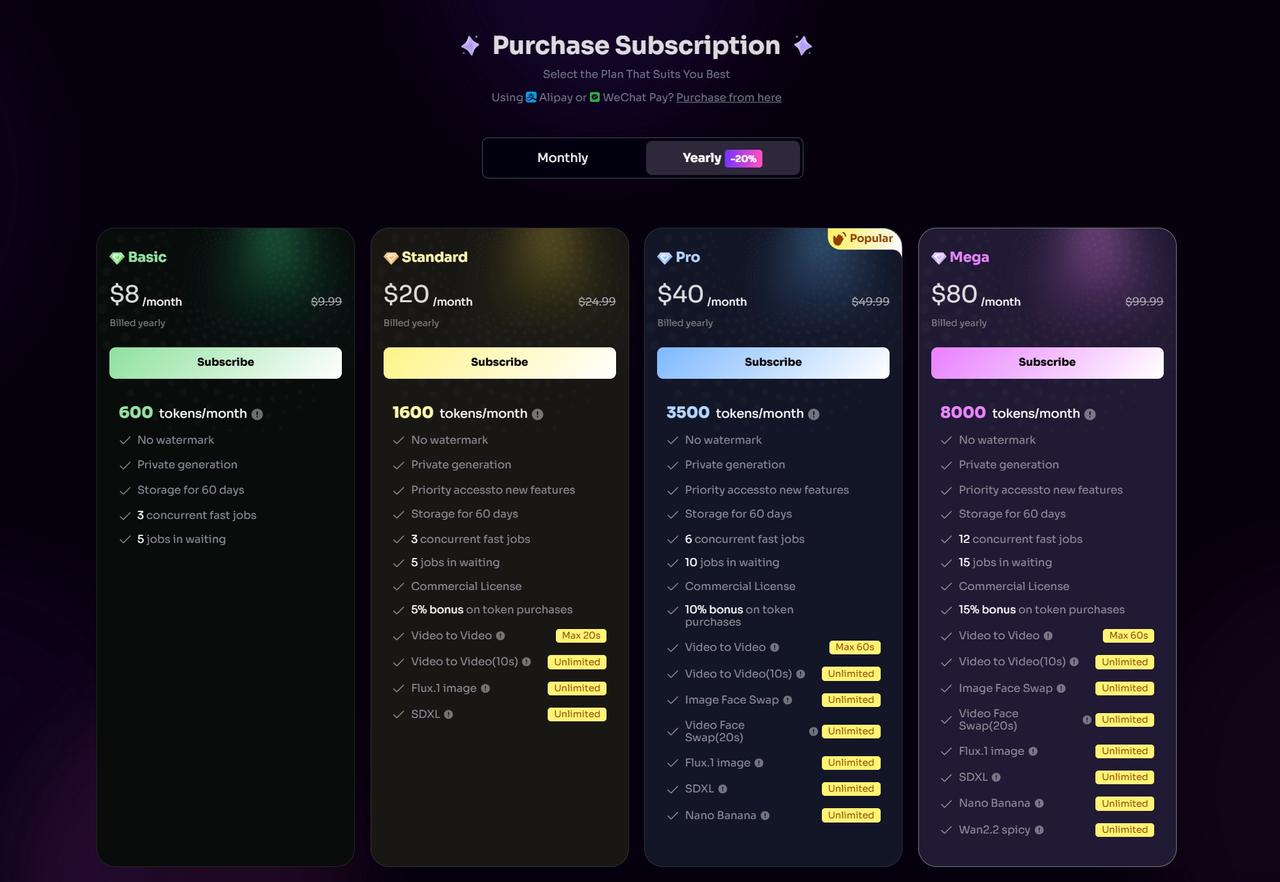Open the "Purchase from here" link
The width and height of the screenshot is (1280, 882).
tap(728, 98)
